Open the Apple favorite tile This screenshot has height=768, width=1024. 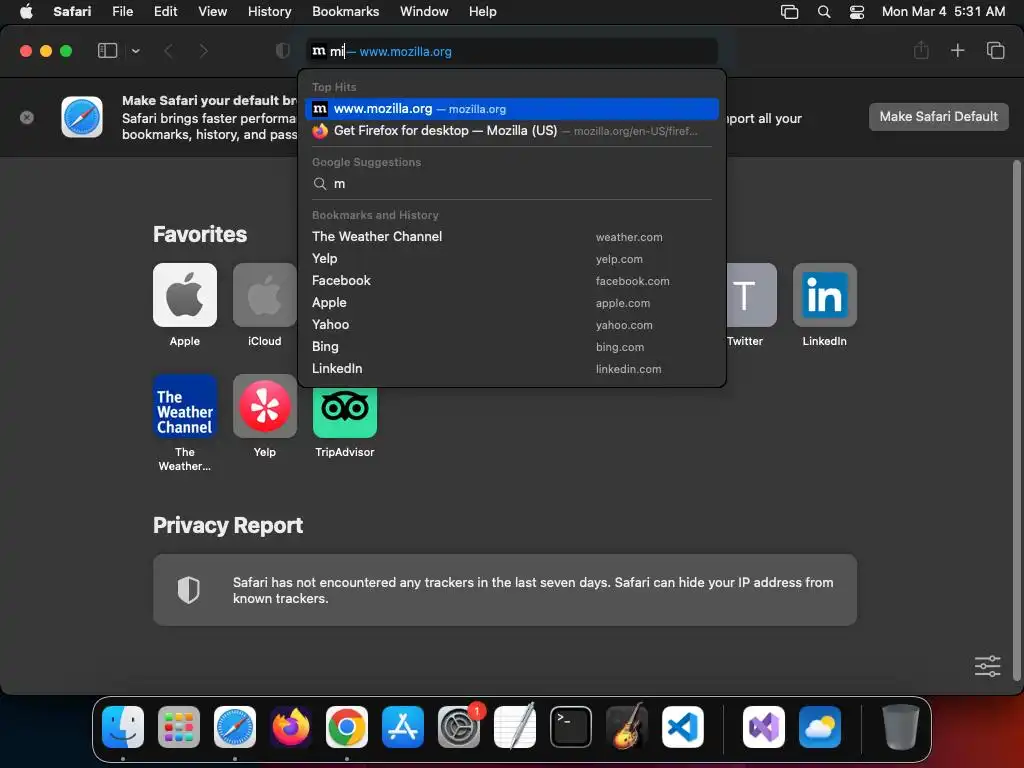[x=185, y=295]
